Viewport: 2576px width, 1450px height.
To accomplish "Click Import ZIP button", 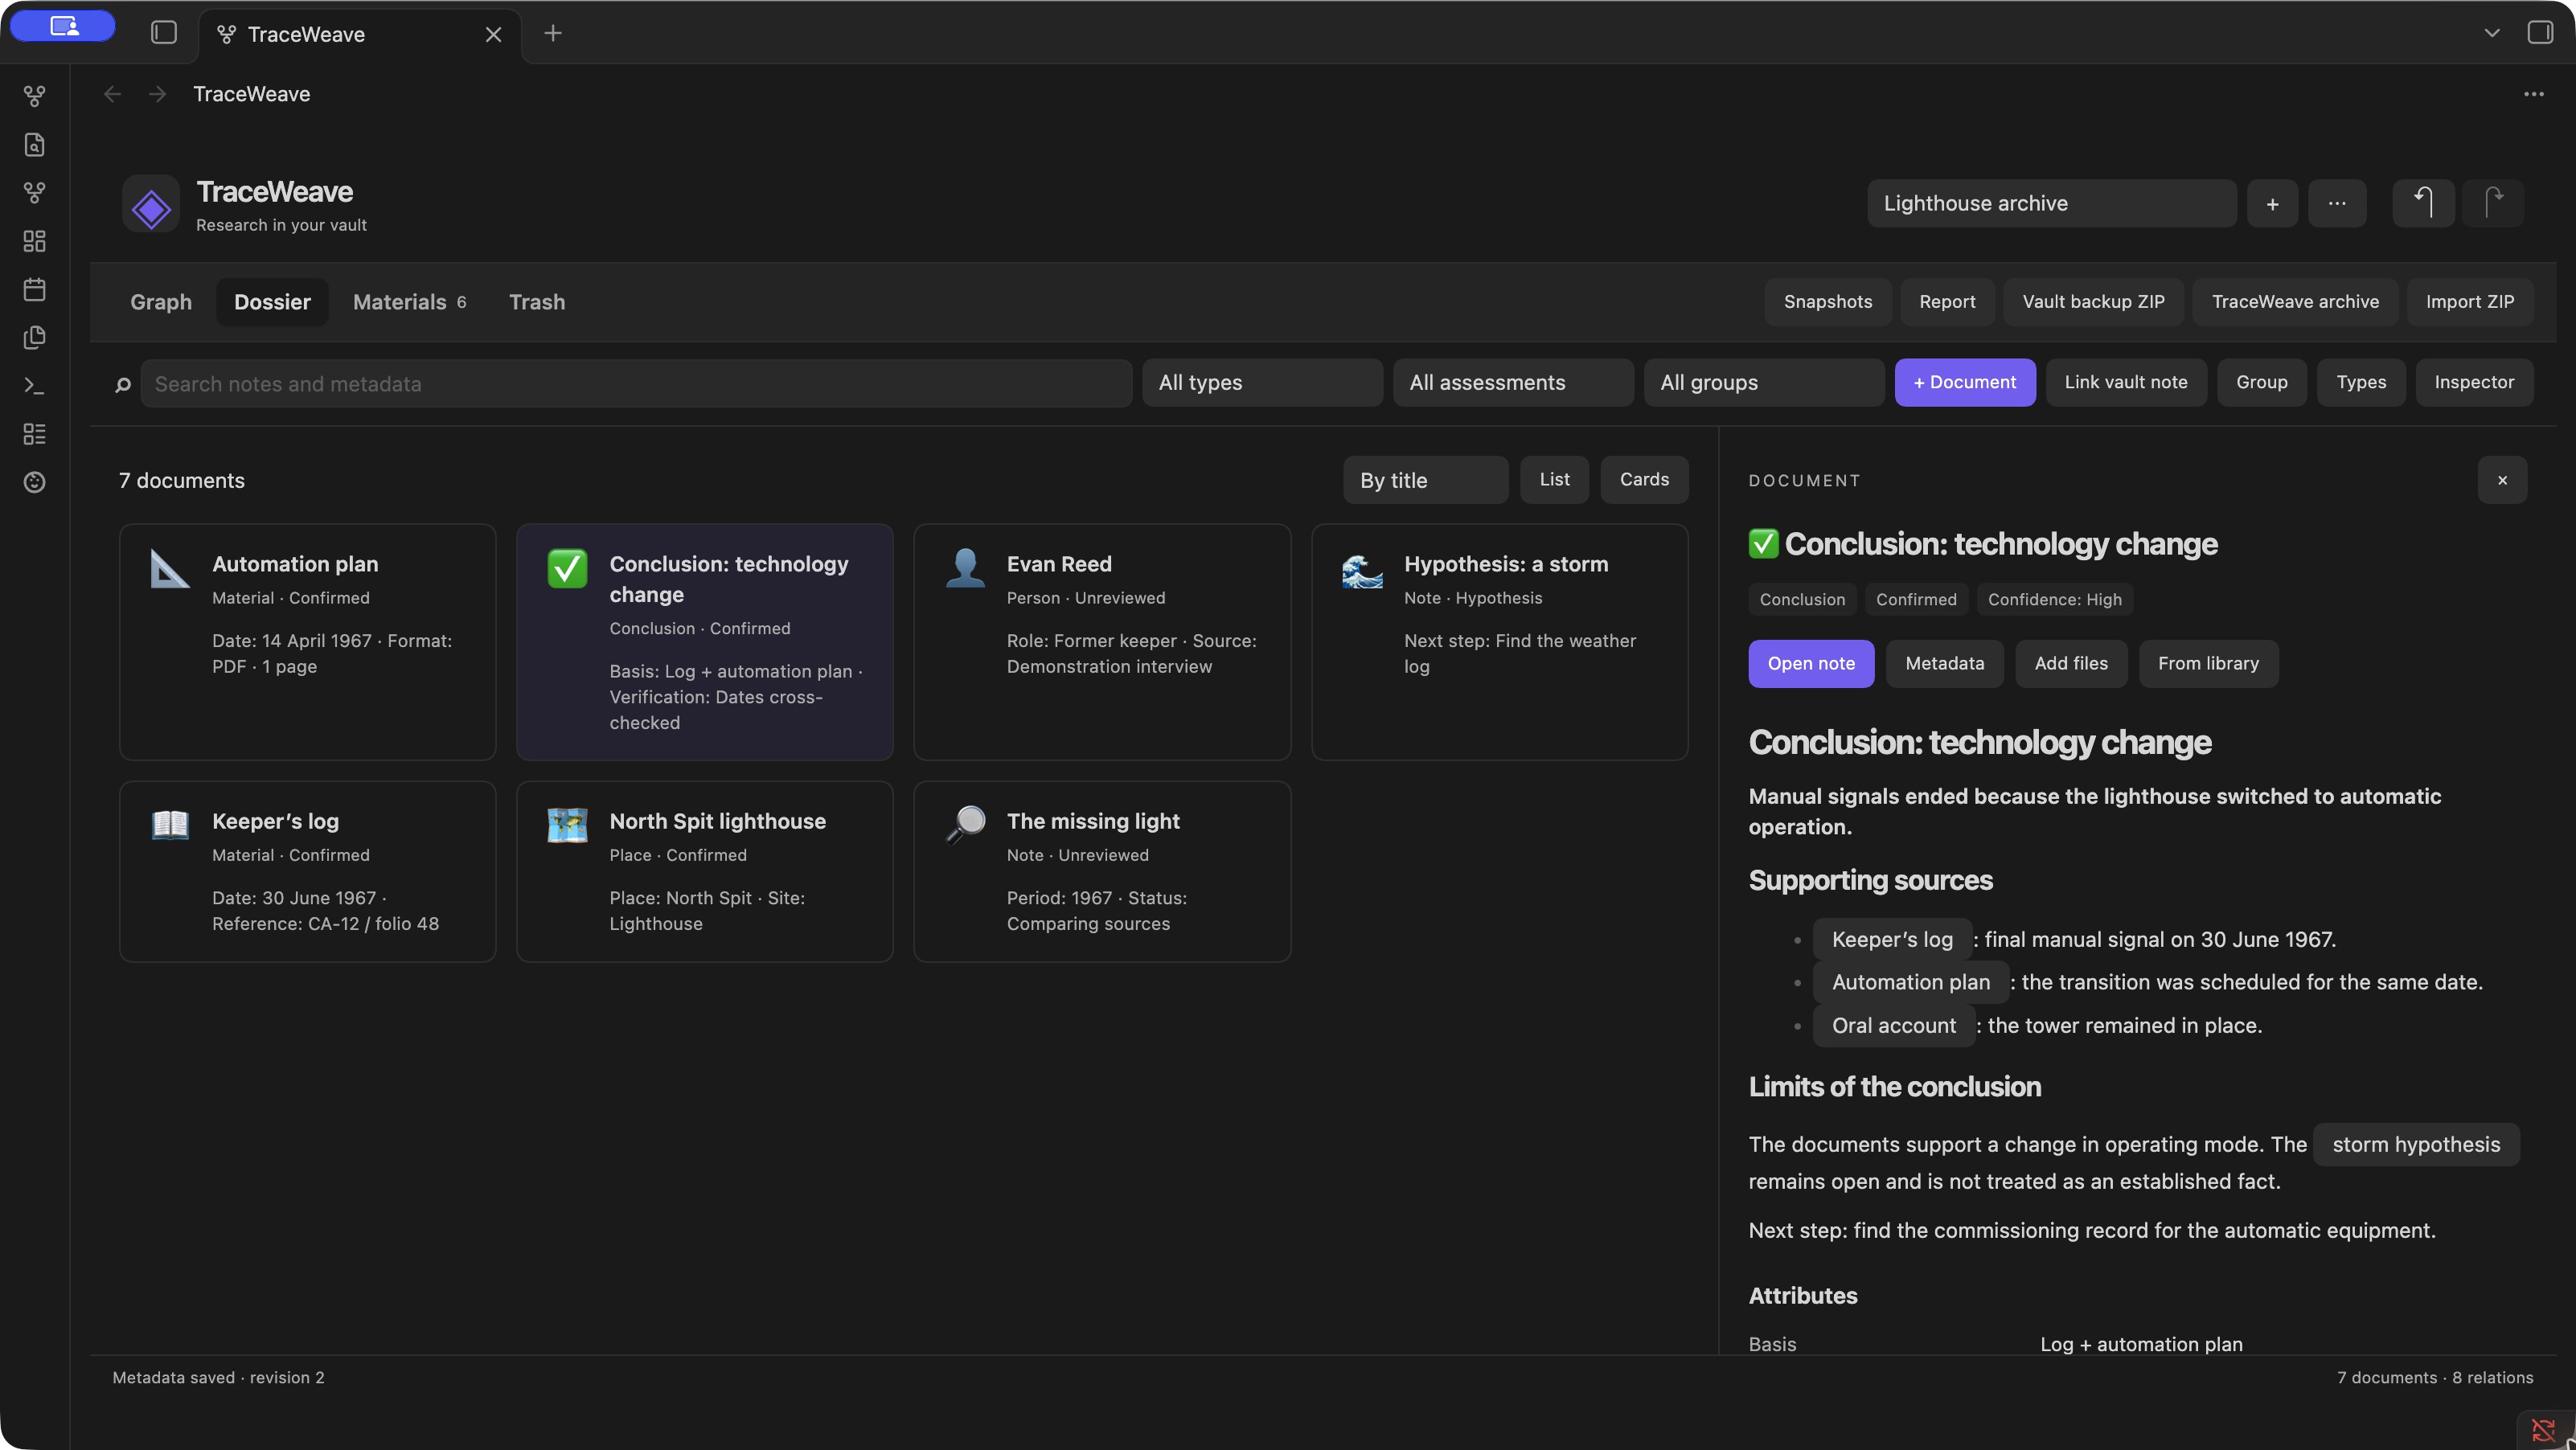I will click(2470, 302).
